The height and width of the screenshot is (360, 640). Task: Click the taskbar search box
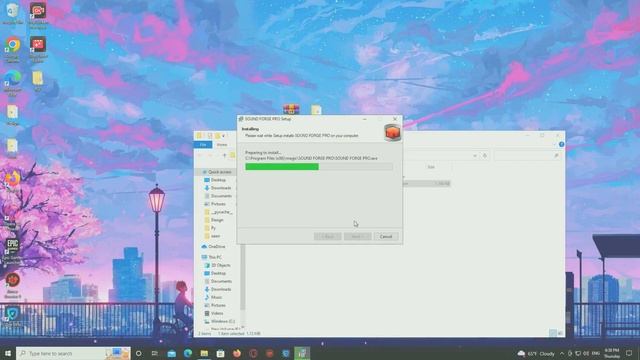73,353
